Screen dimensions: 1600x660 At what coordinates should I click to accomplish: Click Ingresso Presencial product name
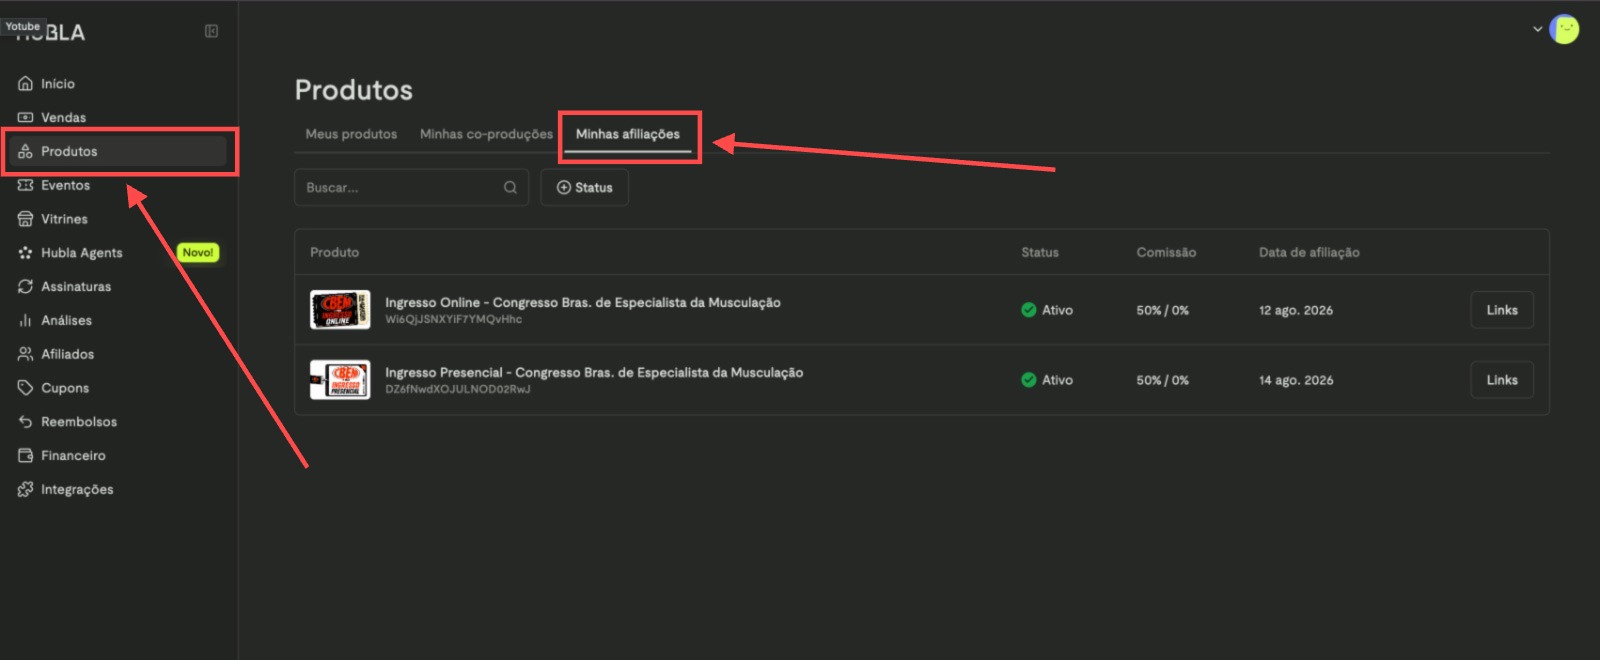594,372
